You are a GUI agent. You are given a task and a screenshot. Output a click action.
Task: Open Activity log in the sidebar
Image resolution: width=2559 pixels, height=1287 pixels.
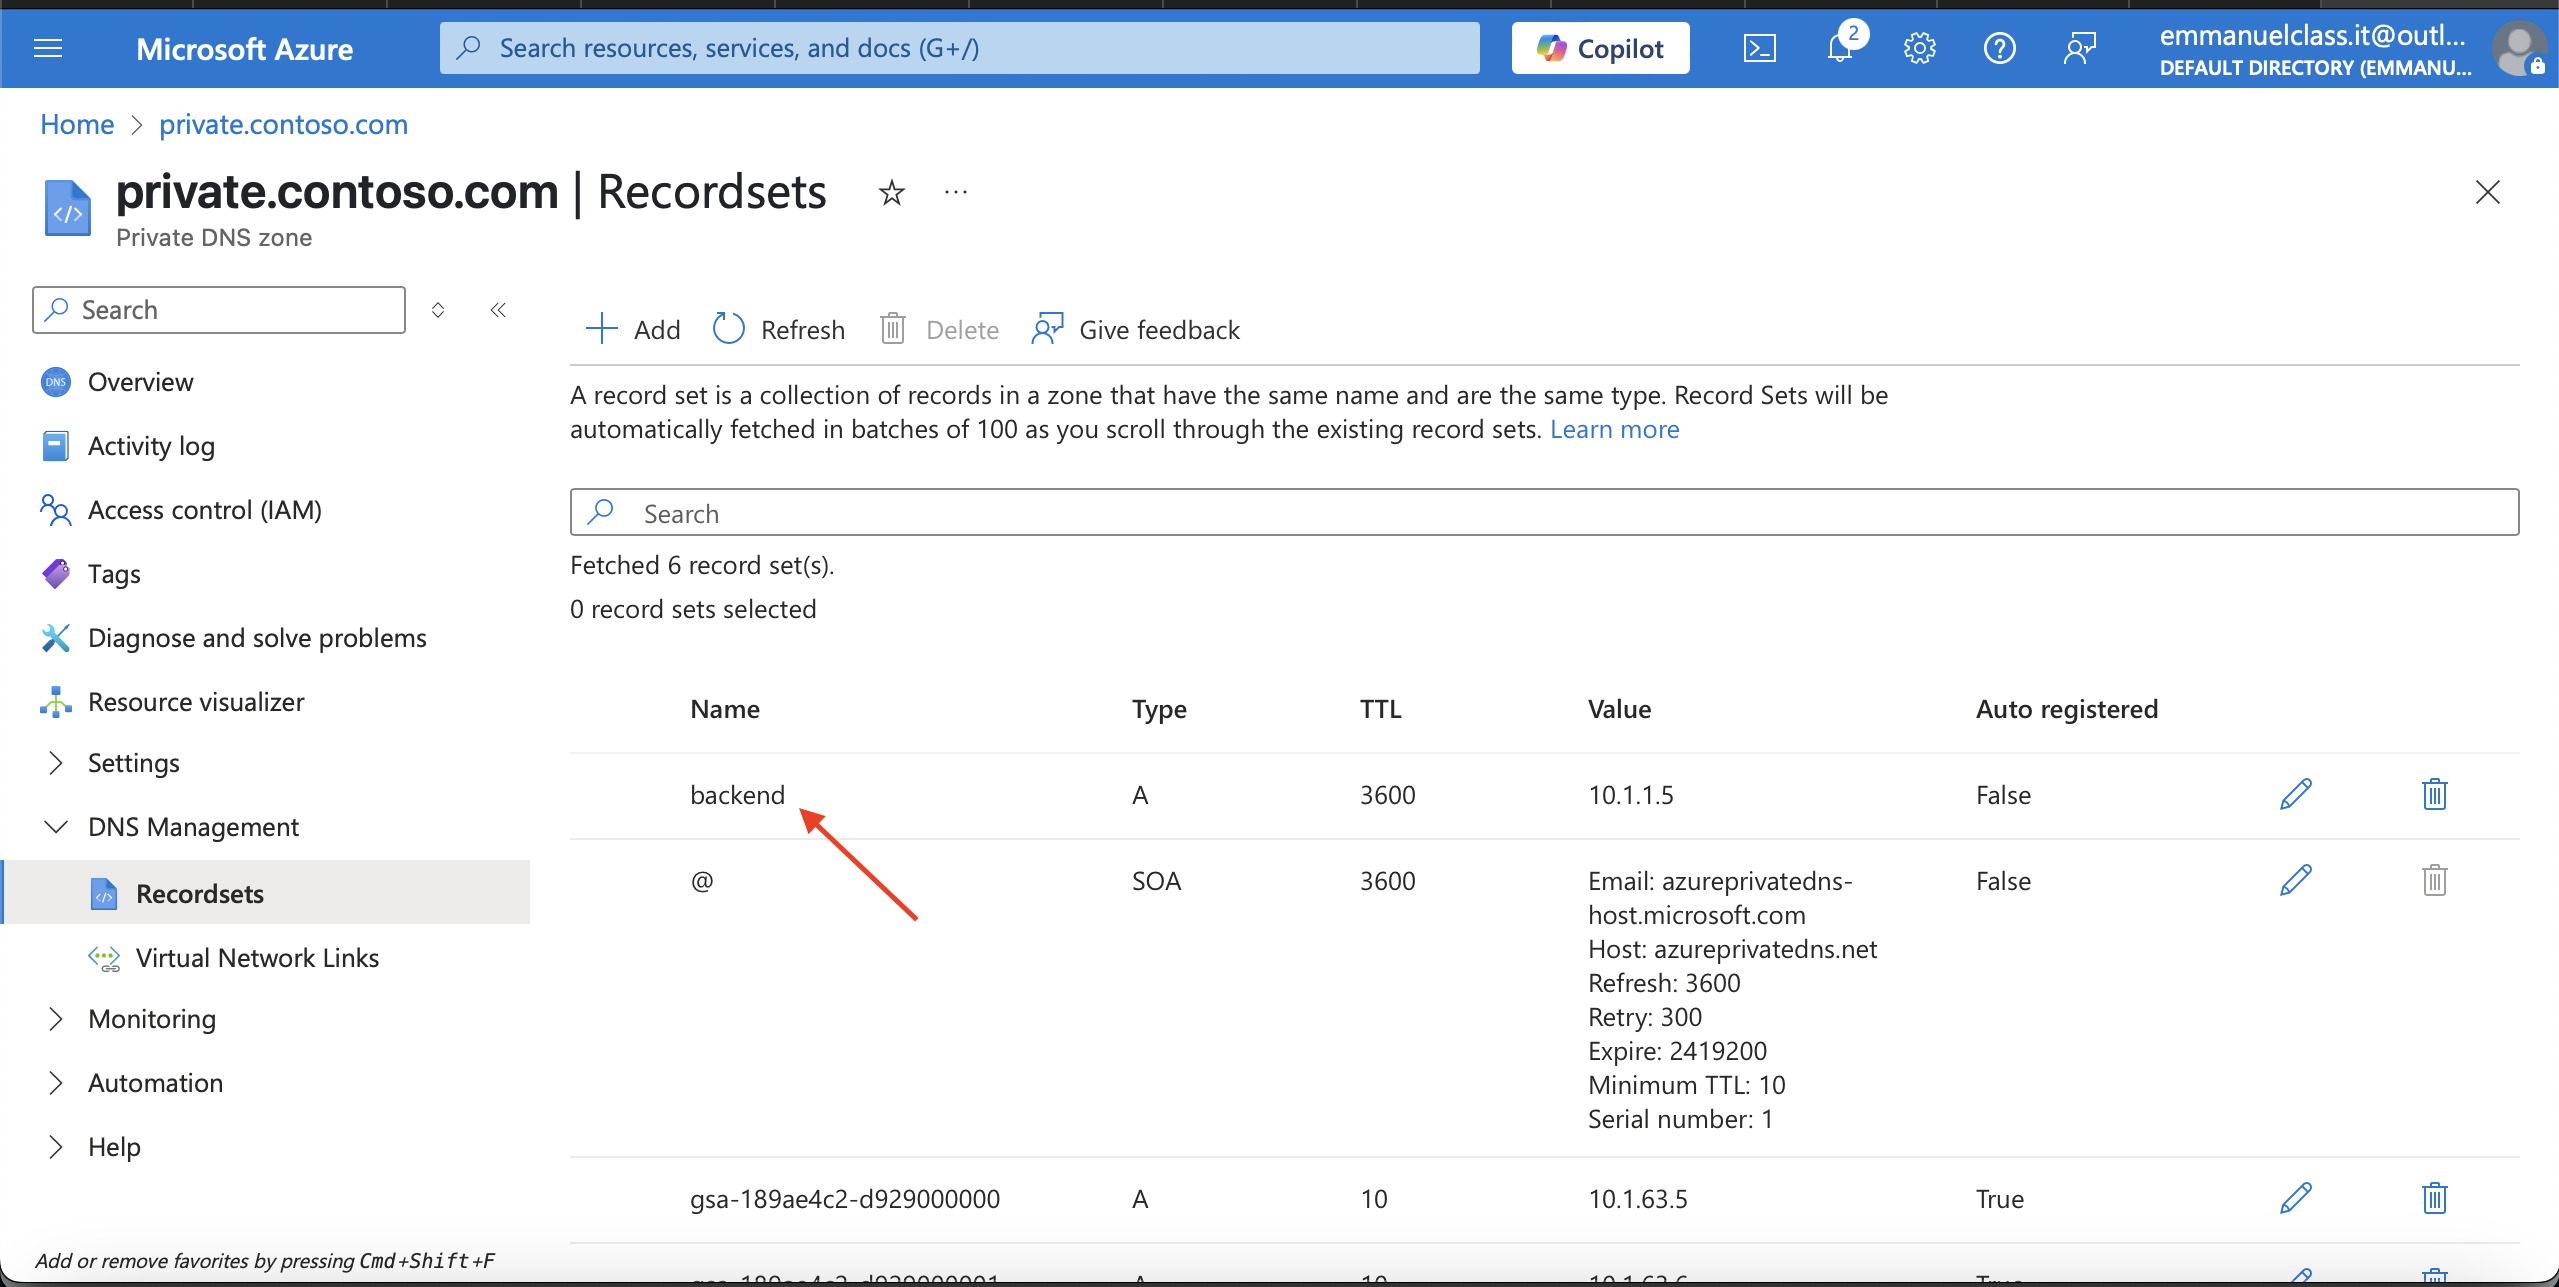point(151,446)
